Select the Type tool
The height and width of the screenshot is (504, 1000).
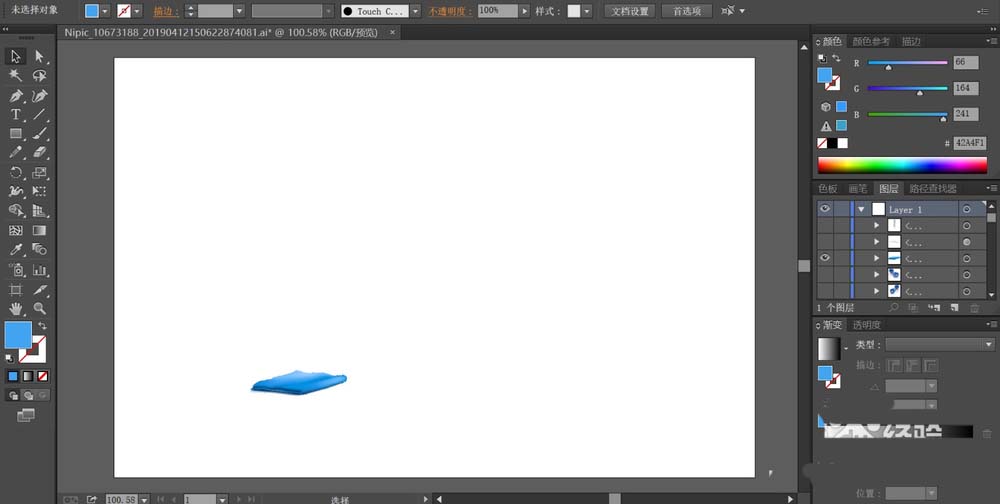tap(15, 115)
